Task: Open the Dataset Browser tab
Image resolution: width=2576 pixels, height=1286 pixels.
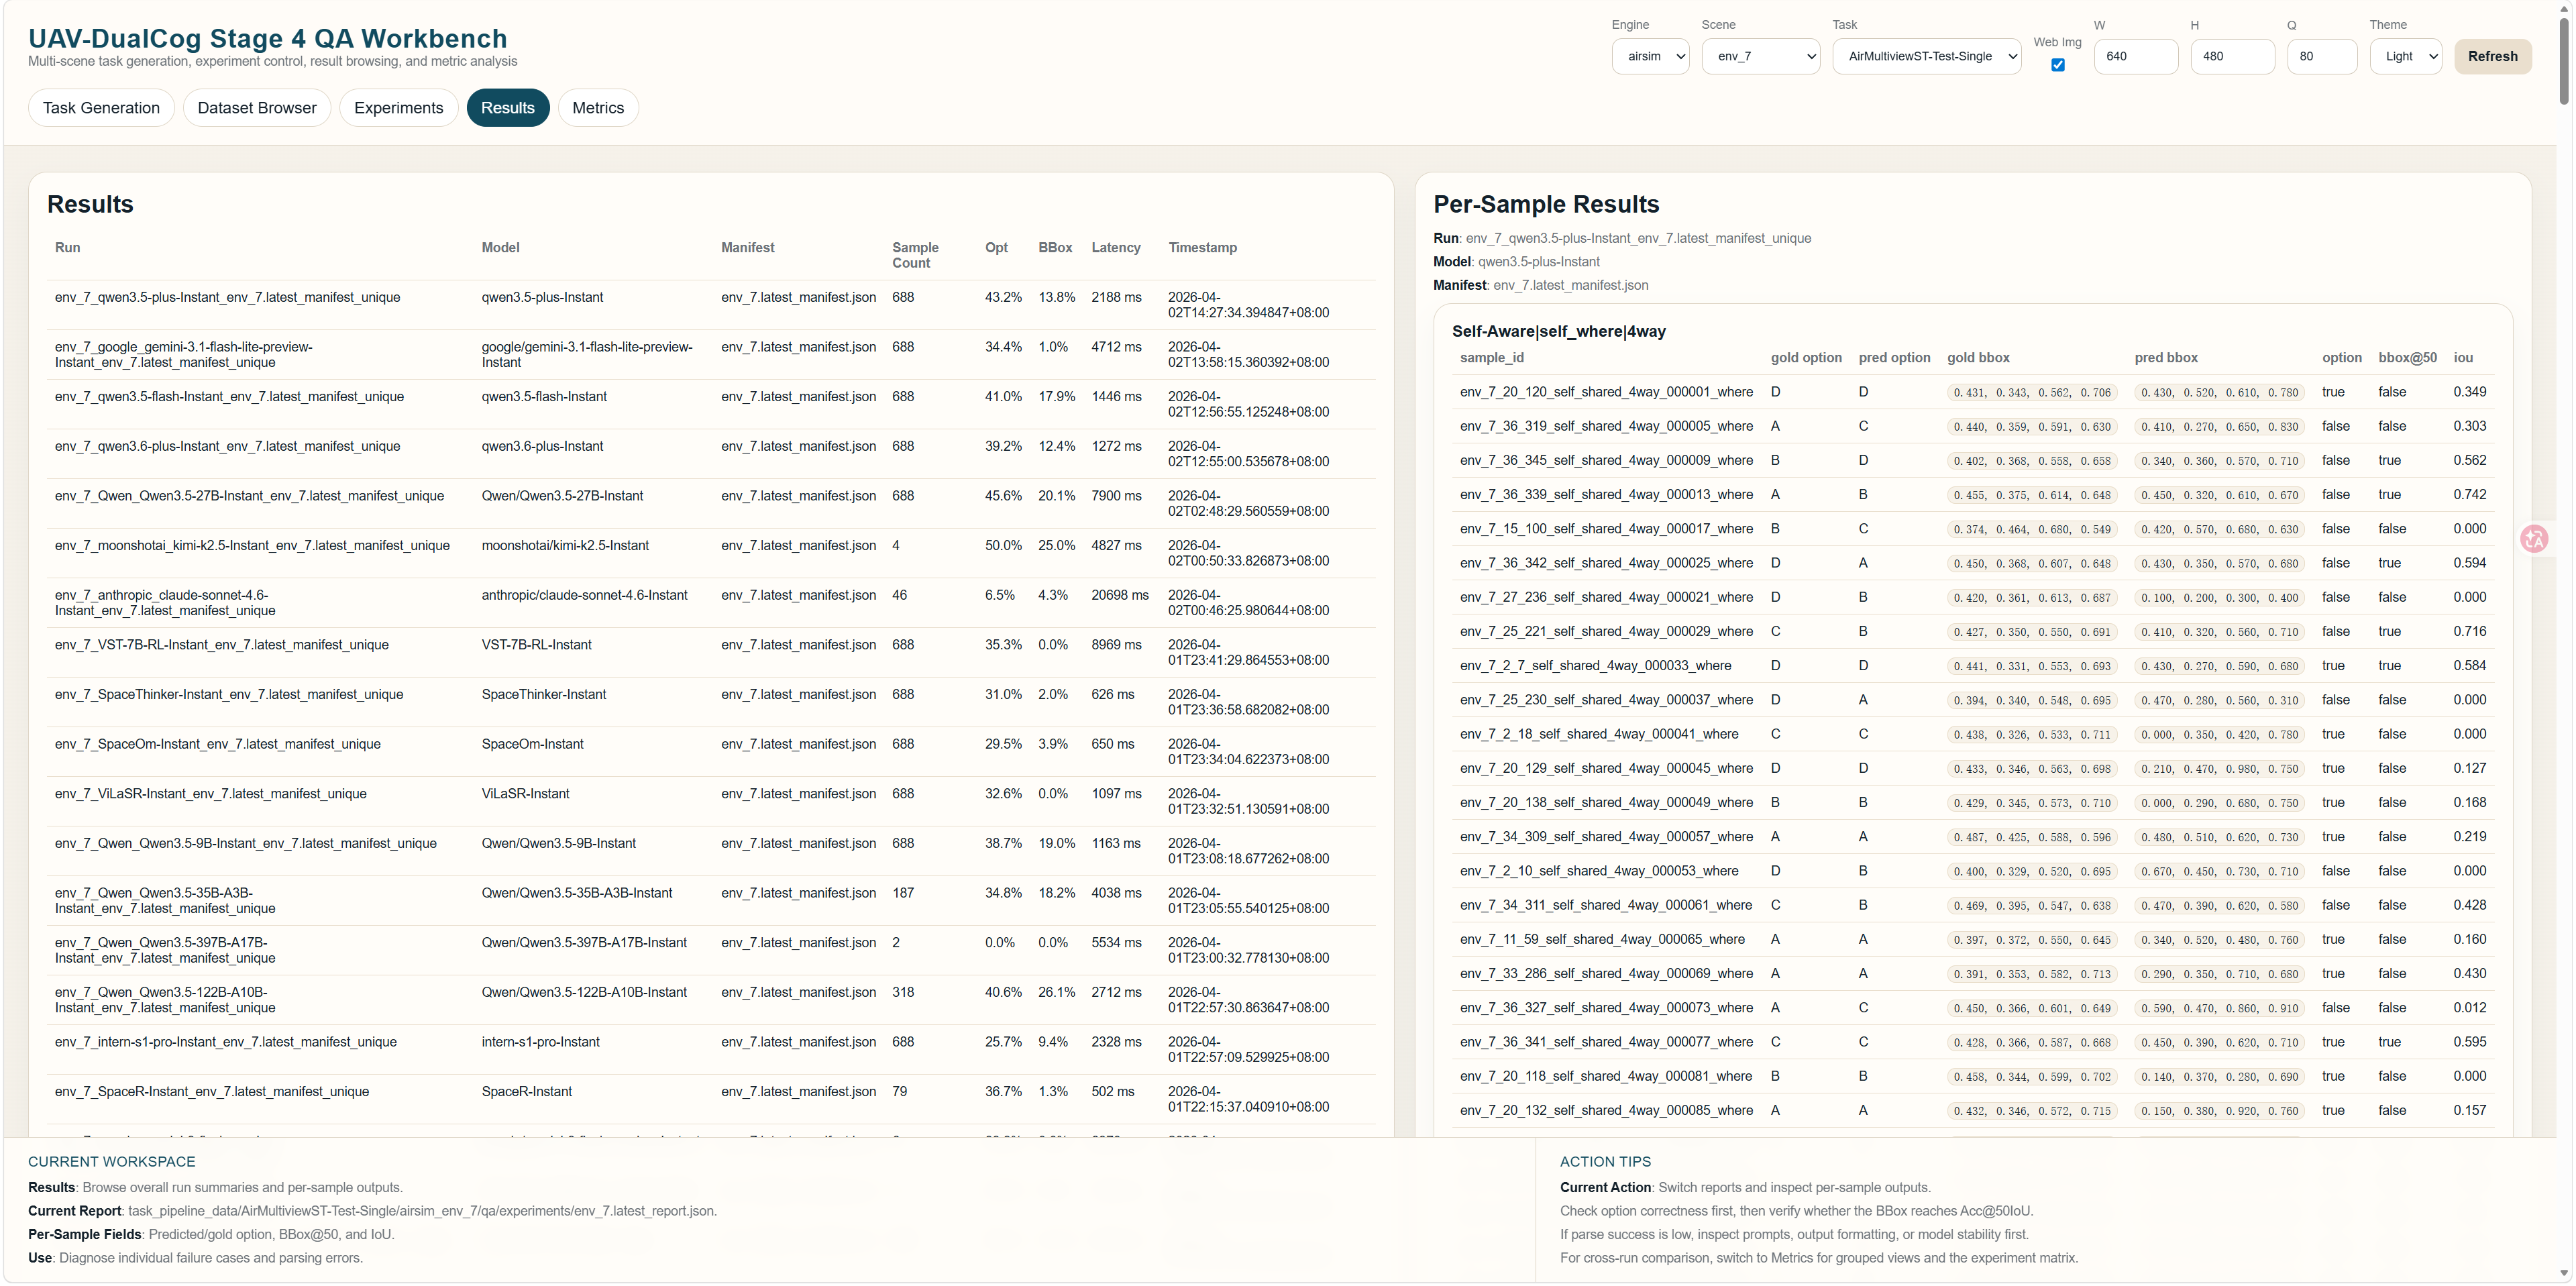Action: (x=256, y=107)
